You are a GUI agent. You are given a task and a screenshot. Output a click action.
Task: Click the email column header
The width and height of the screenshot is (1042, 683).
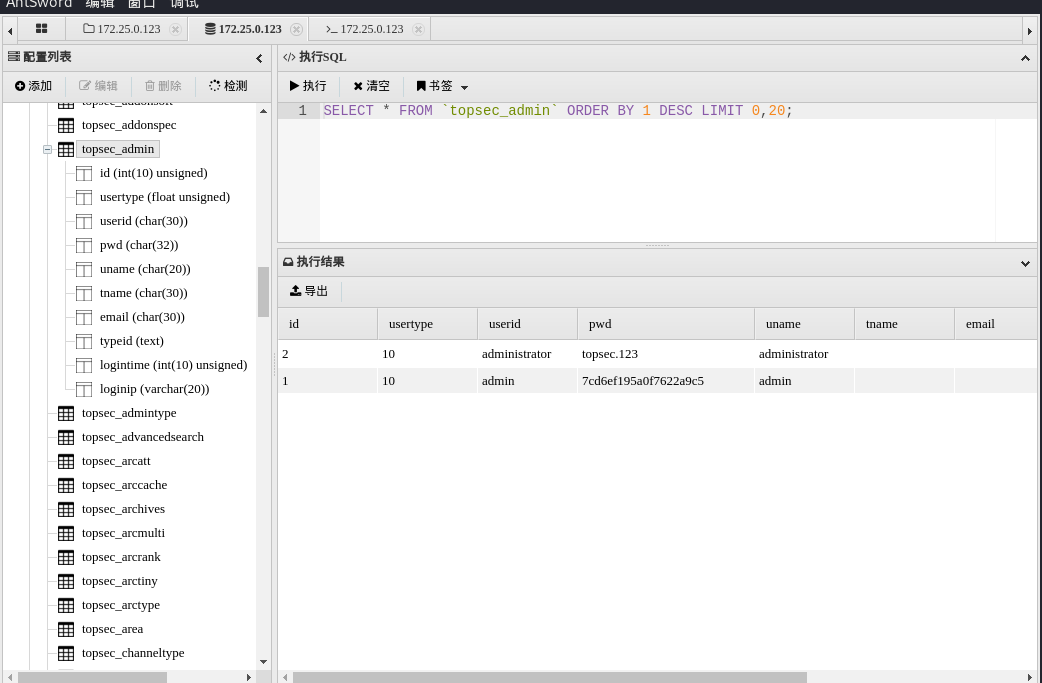tap(995, 324)
